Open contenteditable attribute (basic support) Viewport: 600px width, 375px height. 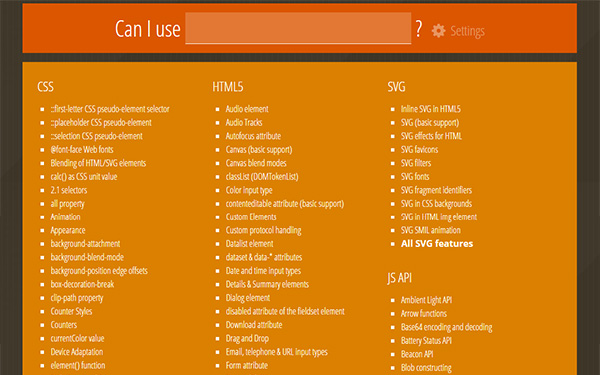(285, 204)
